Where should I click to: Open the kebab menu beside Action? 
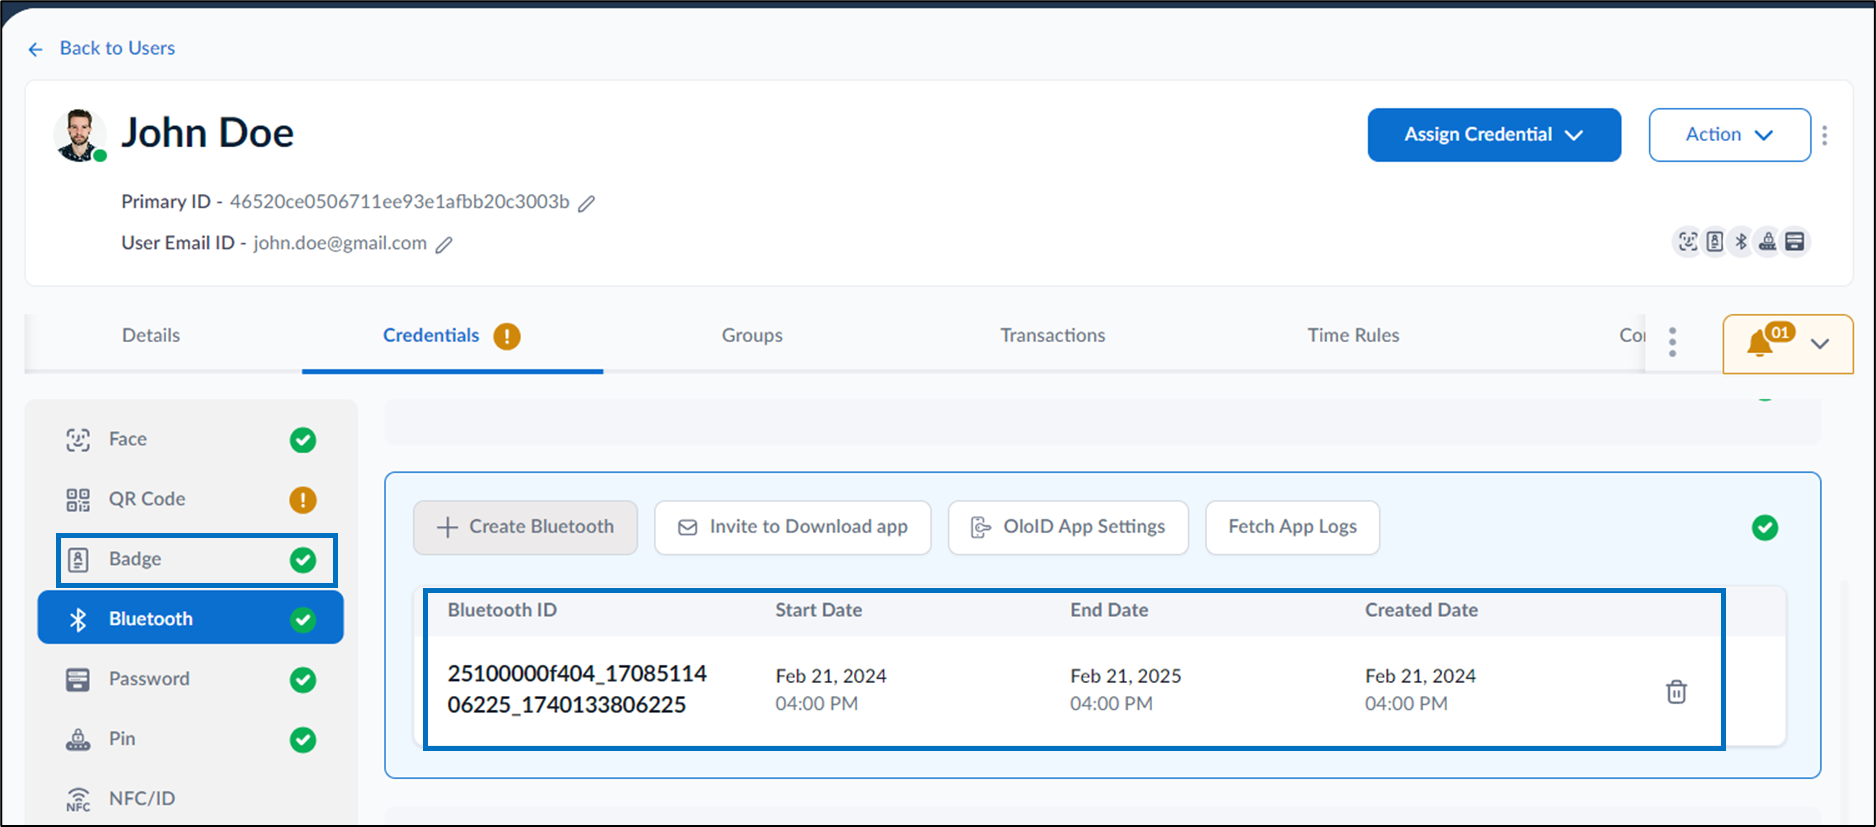click(1825, 135)
